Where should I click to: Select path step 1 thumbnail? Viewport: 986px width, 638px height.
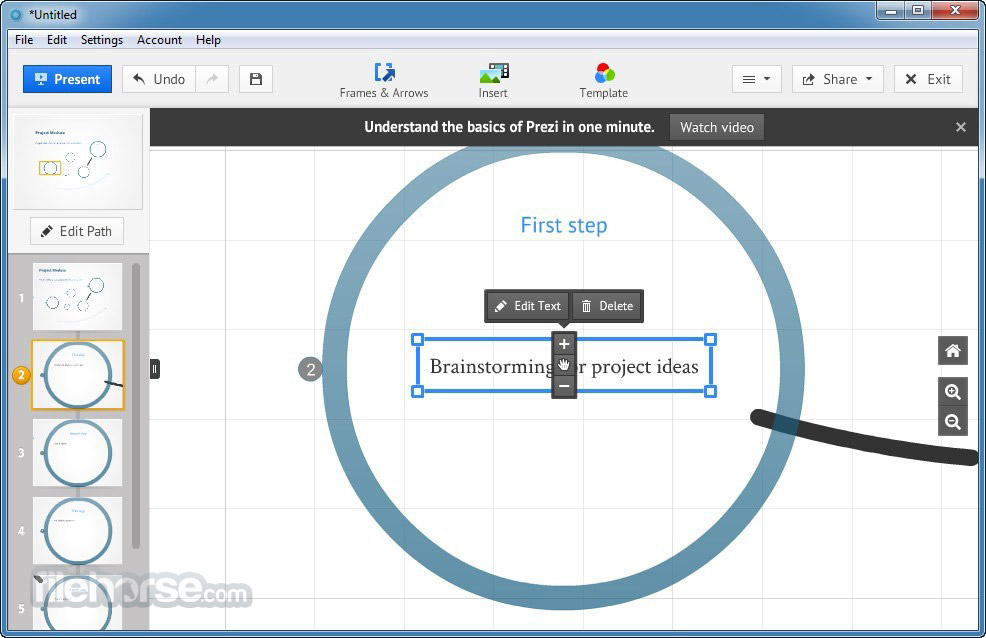pos(77,297)
